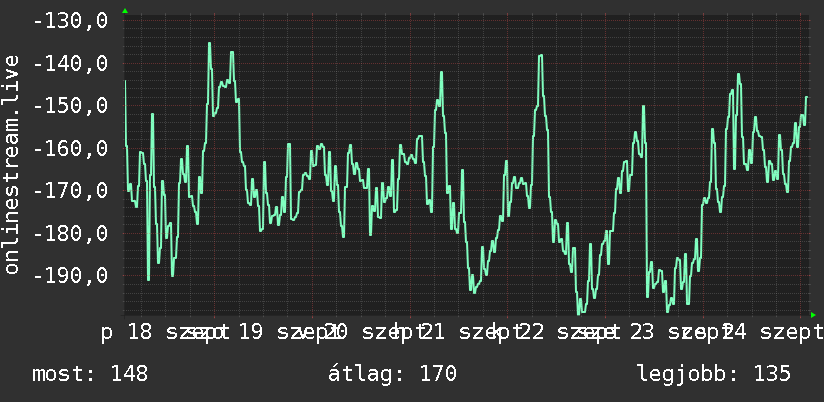Click the '19 szept' date marker
The height and width of the screenshot is (402, 824).
click(290, 333)
